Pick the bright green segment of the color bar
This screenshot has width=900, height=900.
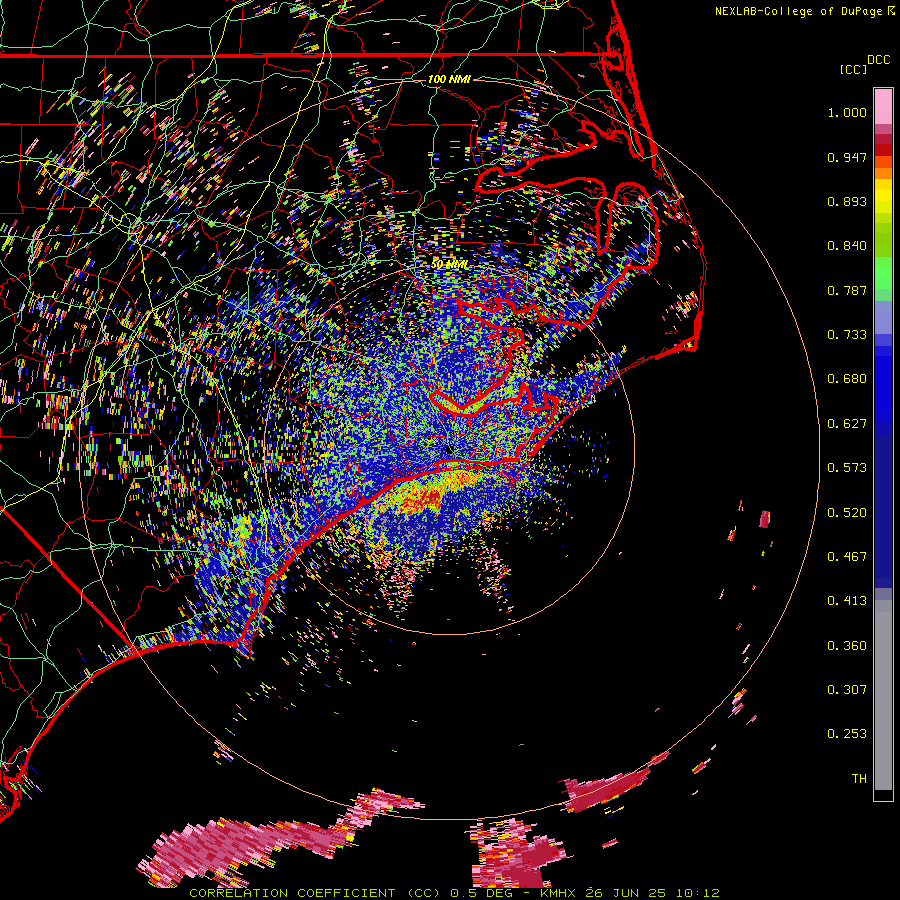(883, 273)
